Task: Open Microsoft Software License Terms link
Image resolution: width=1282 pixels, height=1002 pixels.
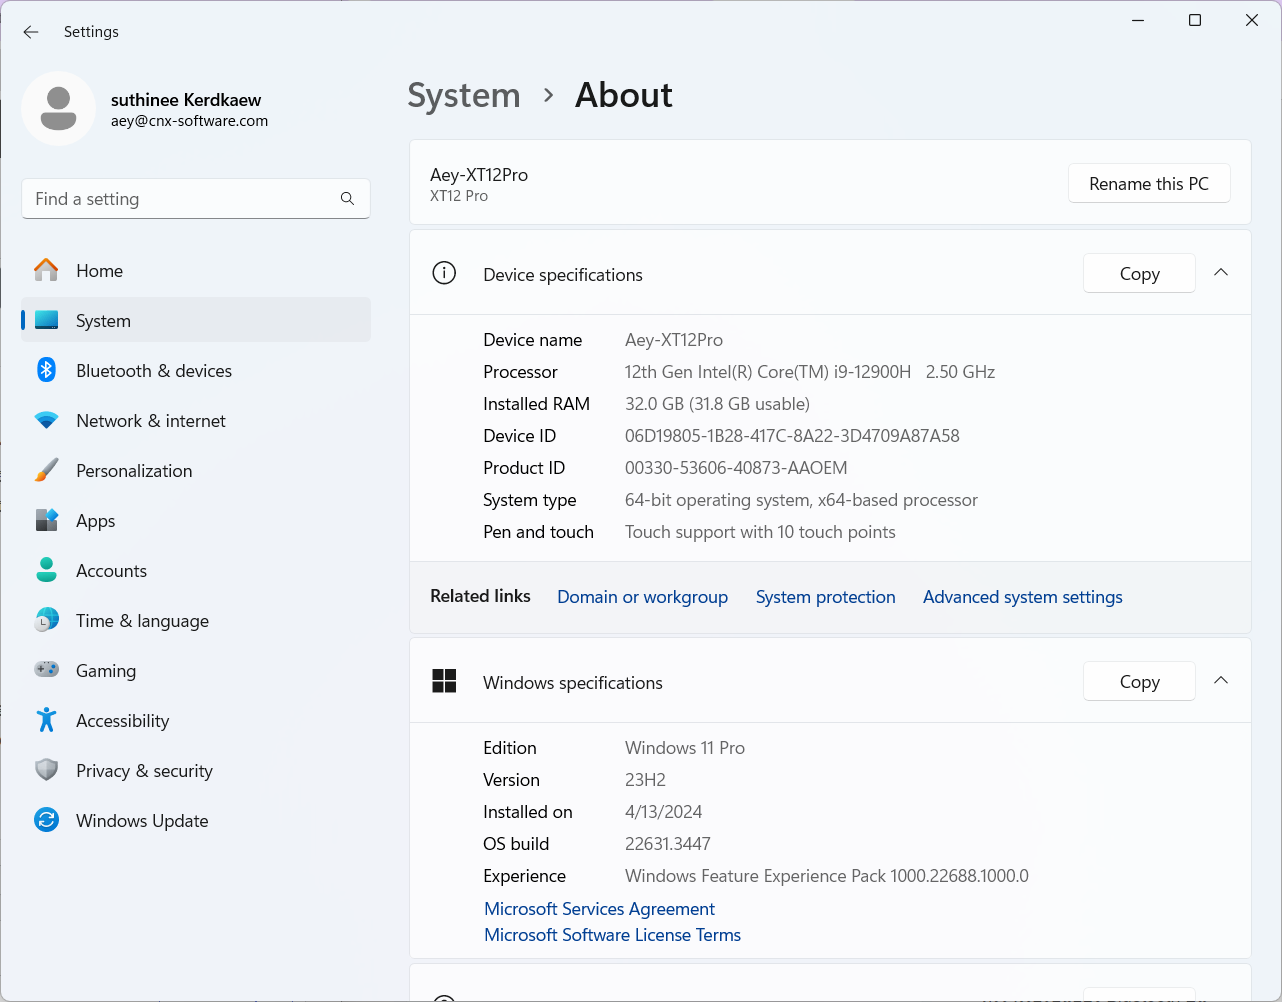Action: 612,935
